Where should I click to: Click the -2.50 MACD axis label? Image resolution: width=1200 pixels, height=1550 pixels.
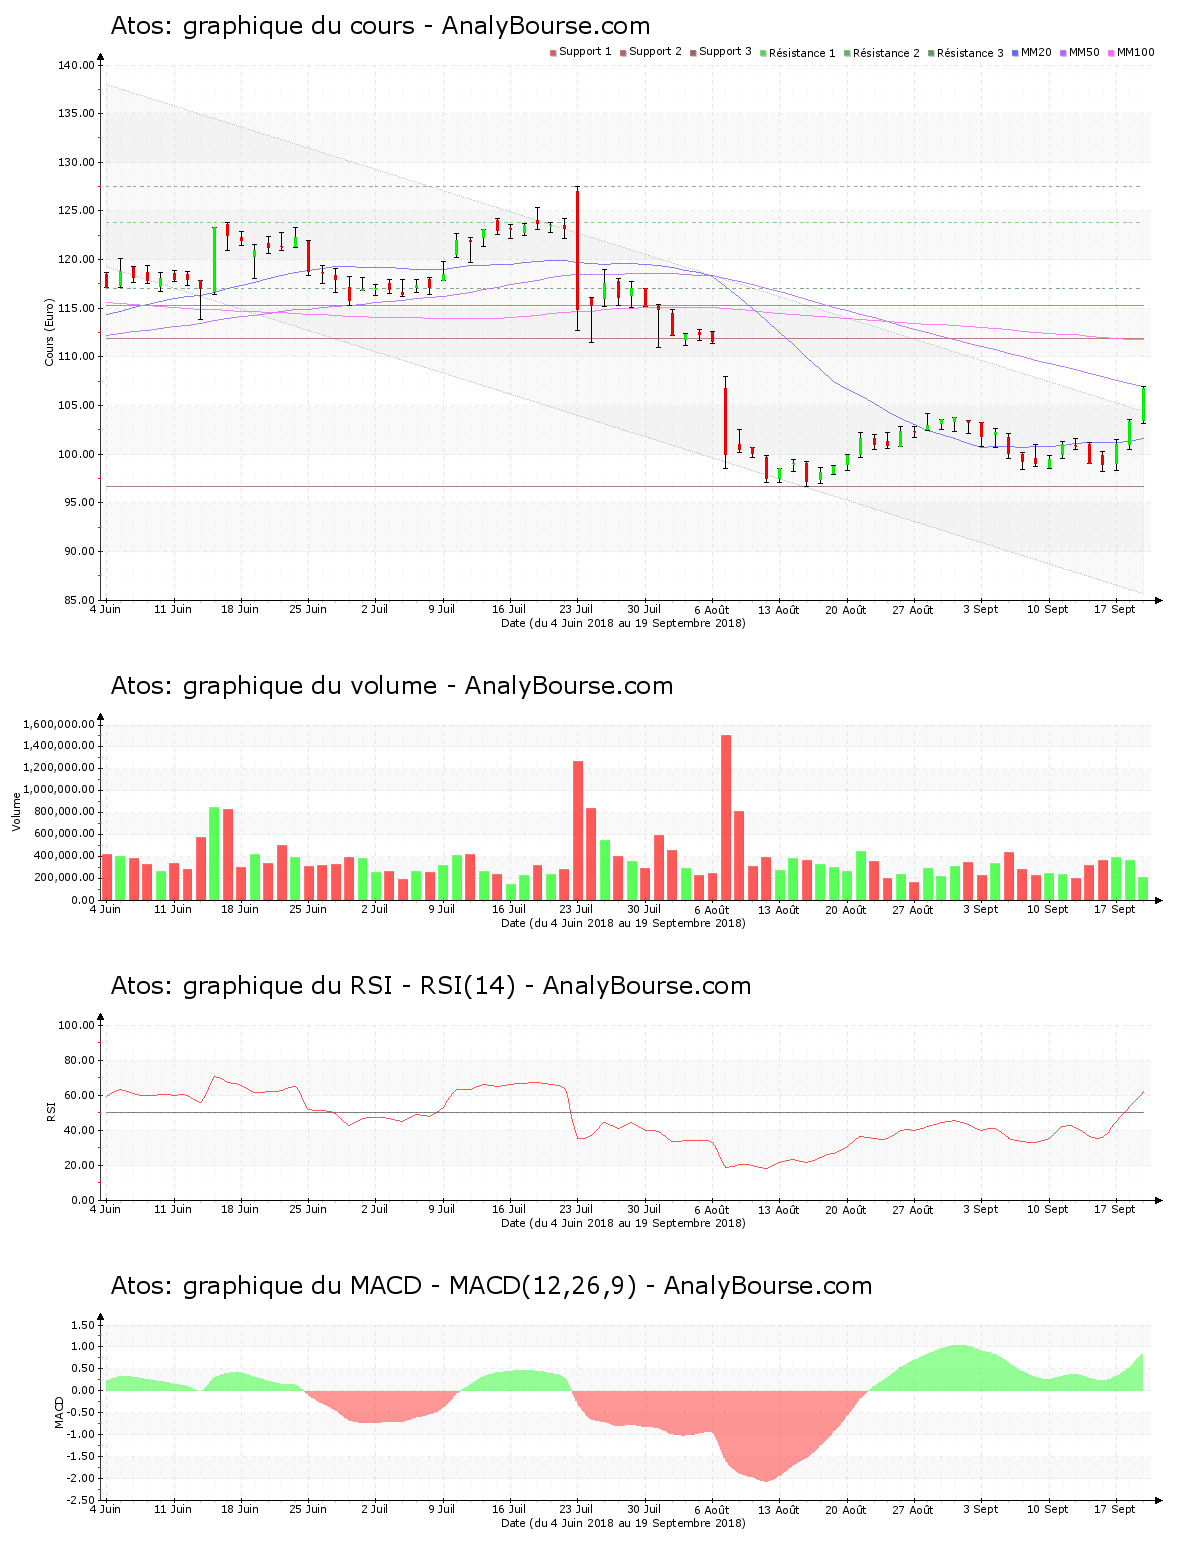(81, 1500)
